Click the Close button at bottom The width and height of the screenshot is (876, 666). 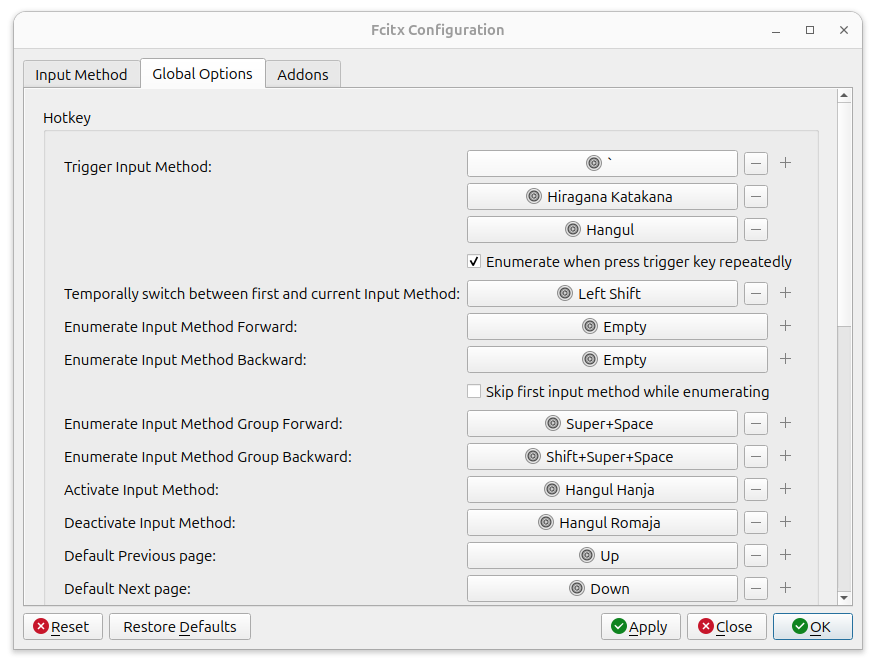pyautogui.click(x=726, y=626)
